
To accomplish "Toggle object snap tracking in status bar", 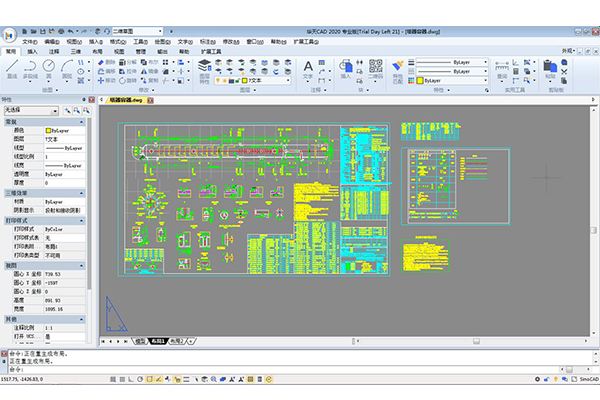I will (x=158, y=379).
